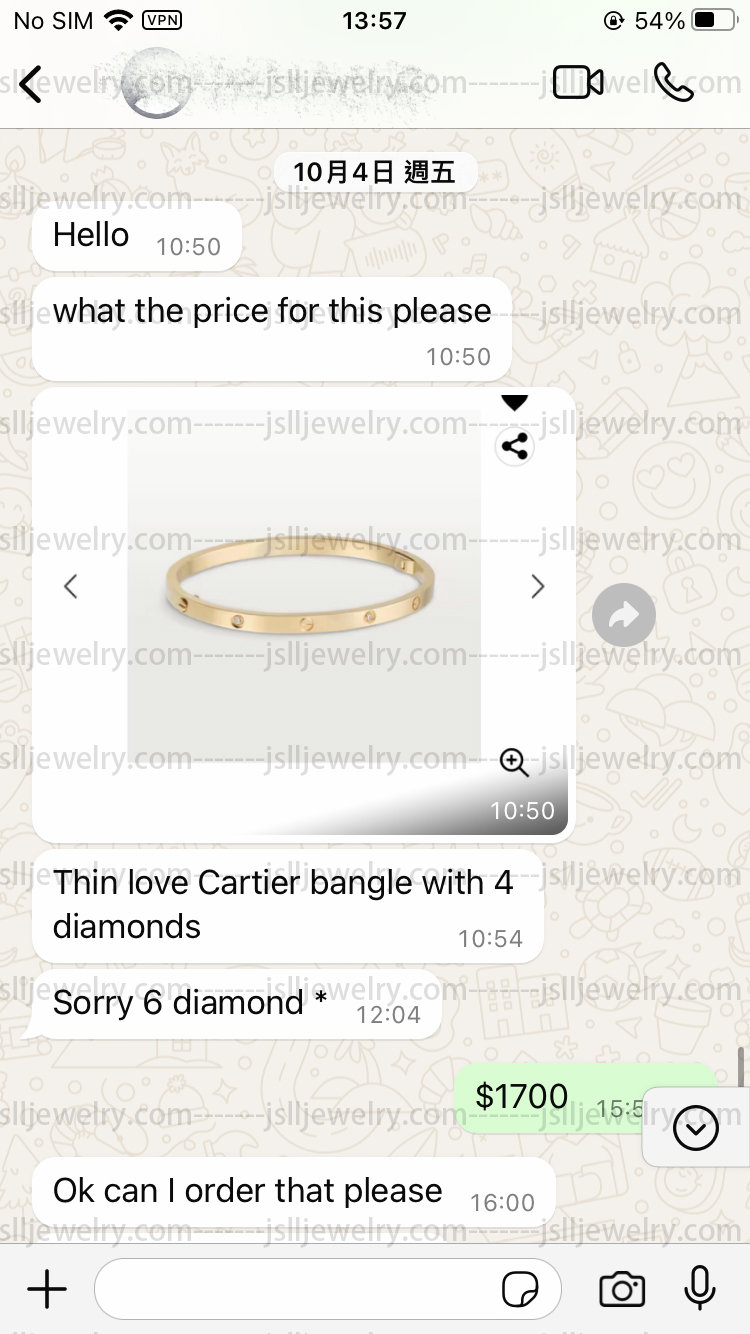Show next image with right chevron
750x1334 pixels.
[x=538, y=586]
